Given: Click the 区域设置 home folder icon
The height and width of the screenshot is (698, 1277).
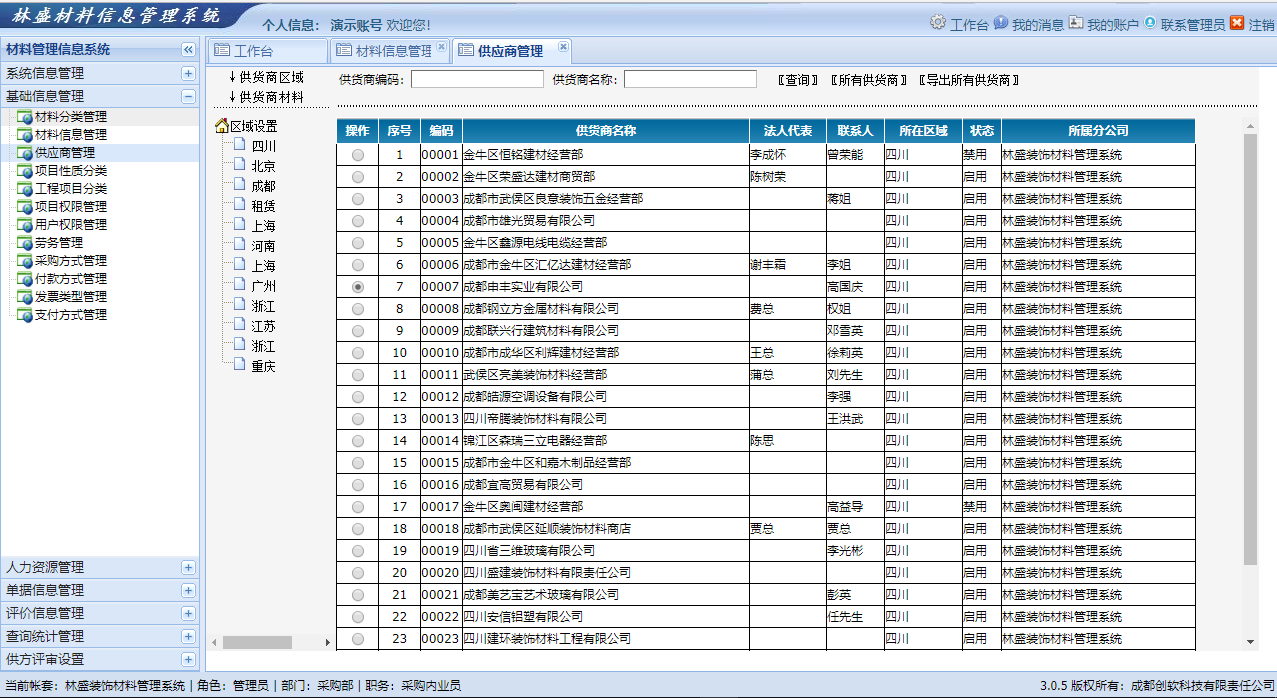Looking at the screenshot, I should [222, 126].
